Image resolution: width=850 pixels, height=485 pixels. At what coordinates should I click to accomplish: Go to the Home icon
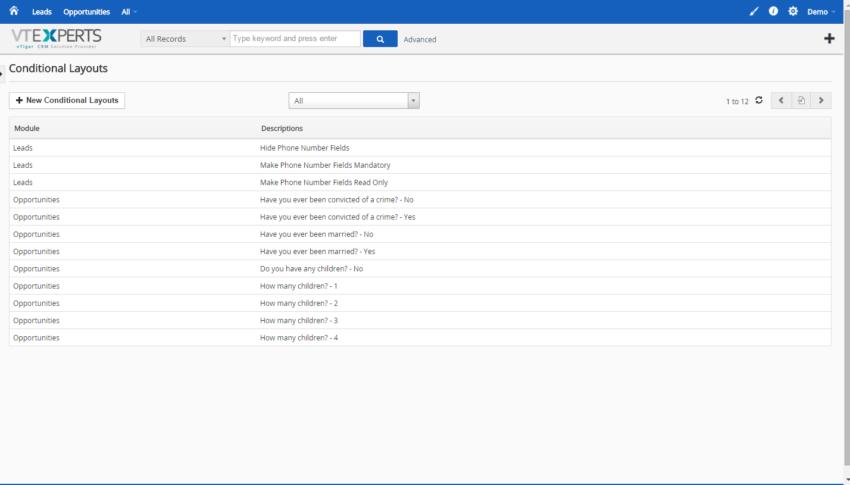pyautogui.click(x=14, y=11)
